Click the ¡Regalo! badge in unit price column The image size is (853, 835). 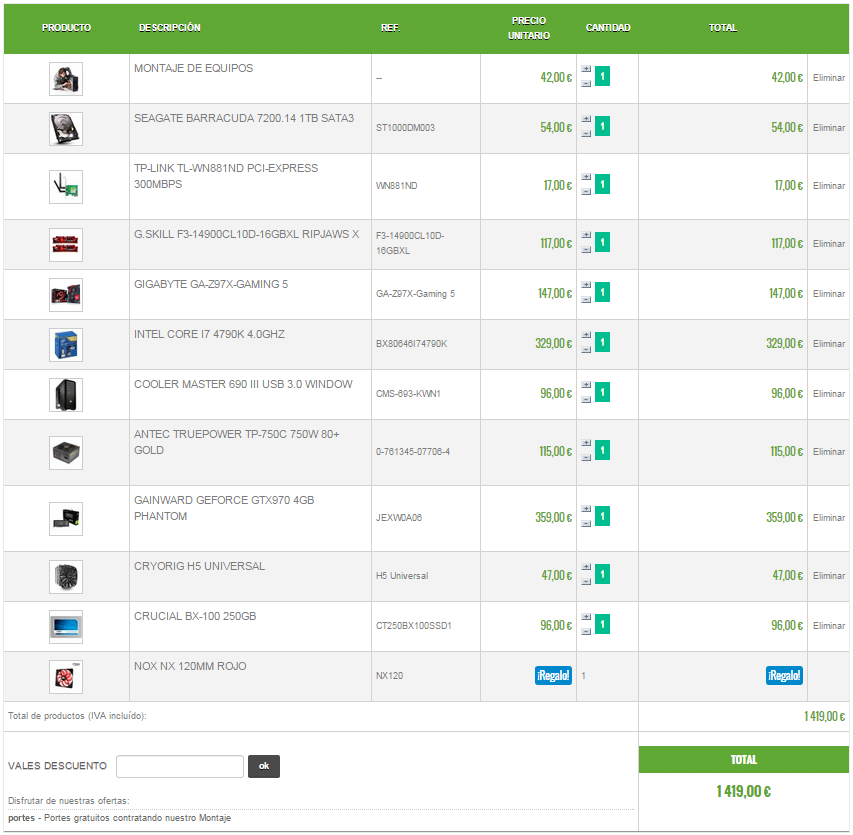[x=553, y=676]
